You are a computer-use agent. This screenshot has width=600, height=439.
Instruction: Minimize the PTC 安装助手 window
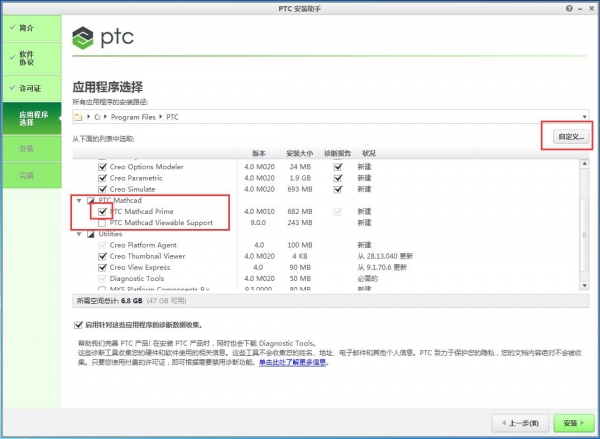point(580,8)
